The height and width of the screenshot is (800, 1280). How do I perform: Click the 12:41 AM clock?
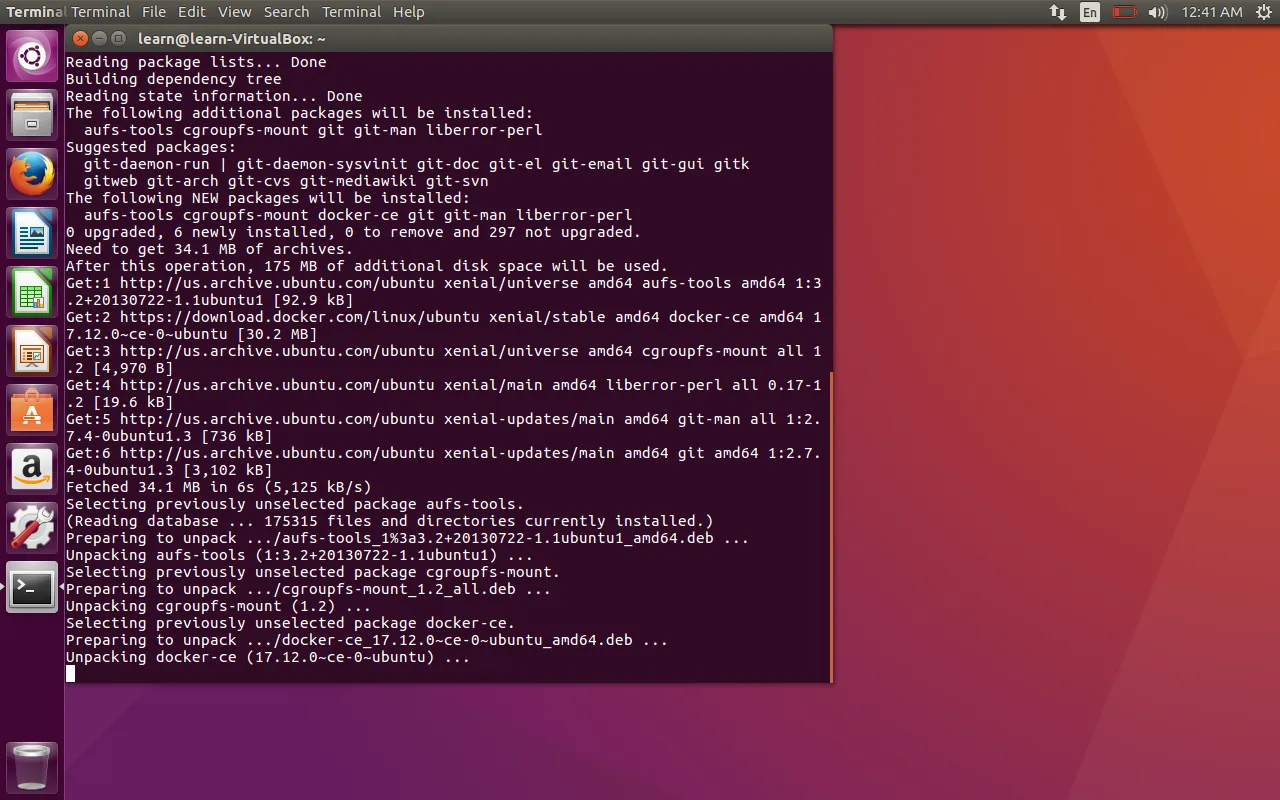point(1212,12)
